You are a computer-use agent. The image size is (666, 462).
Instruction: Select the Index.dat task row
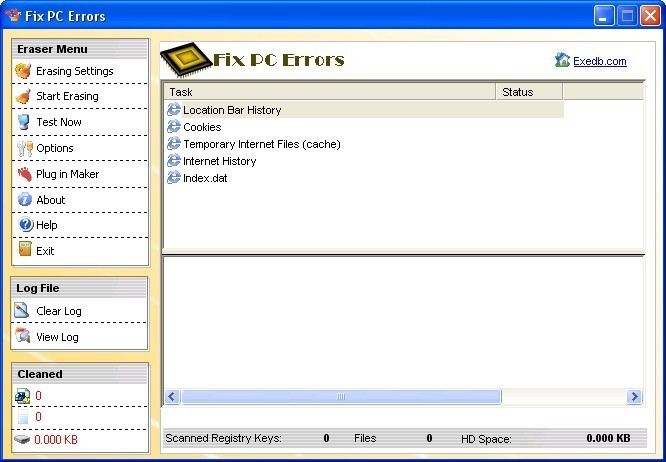[x=364, y=178]
